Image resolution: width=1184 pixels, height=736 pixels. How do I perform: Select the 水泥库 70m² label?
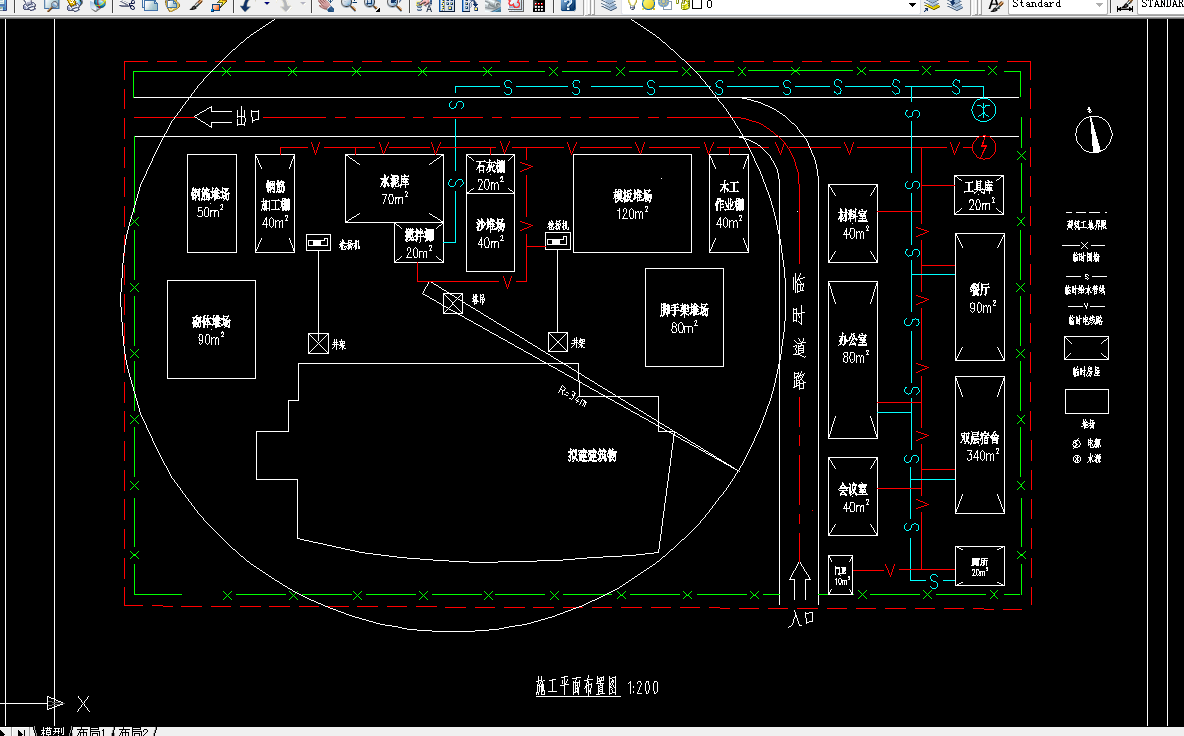coord(394,189)
